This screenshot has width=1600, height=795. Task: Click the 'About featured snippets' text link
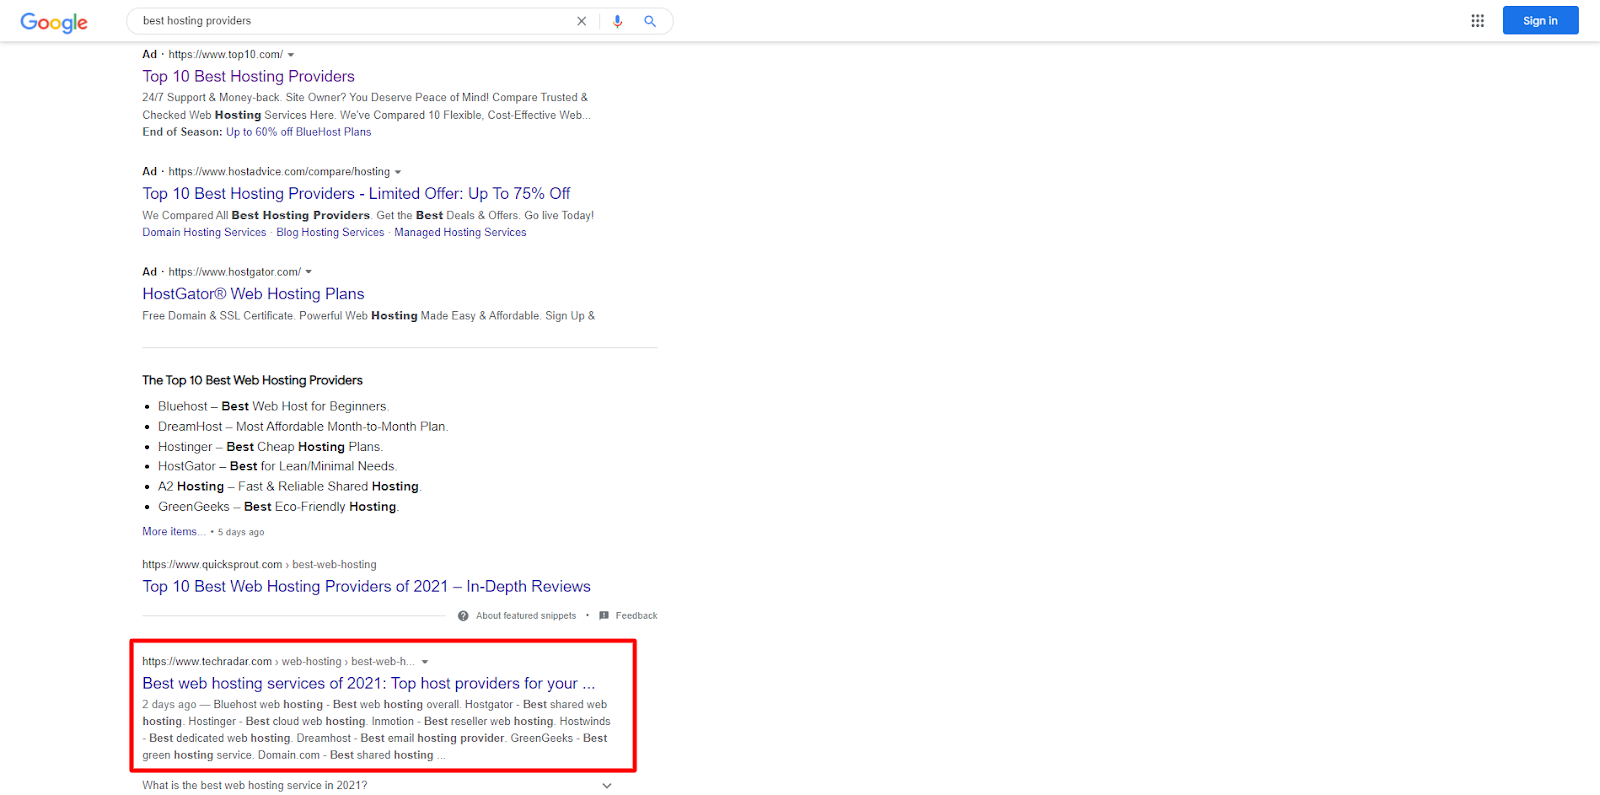pyautogui.click(x=526, y=616)
